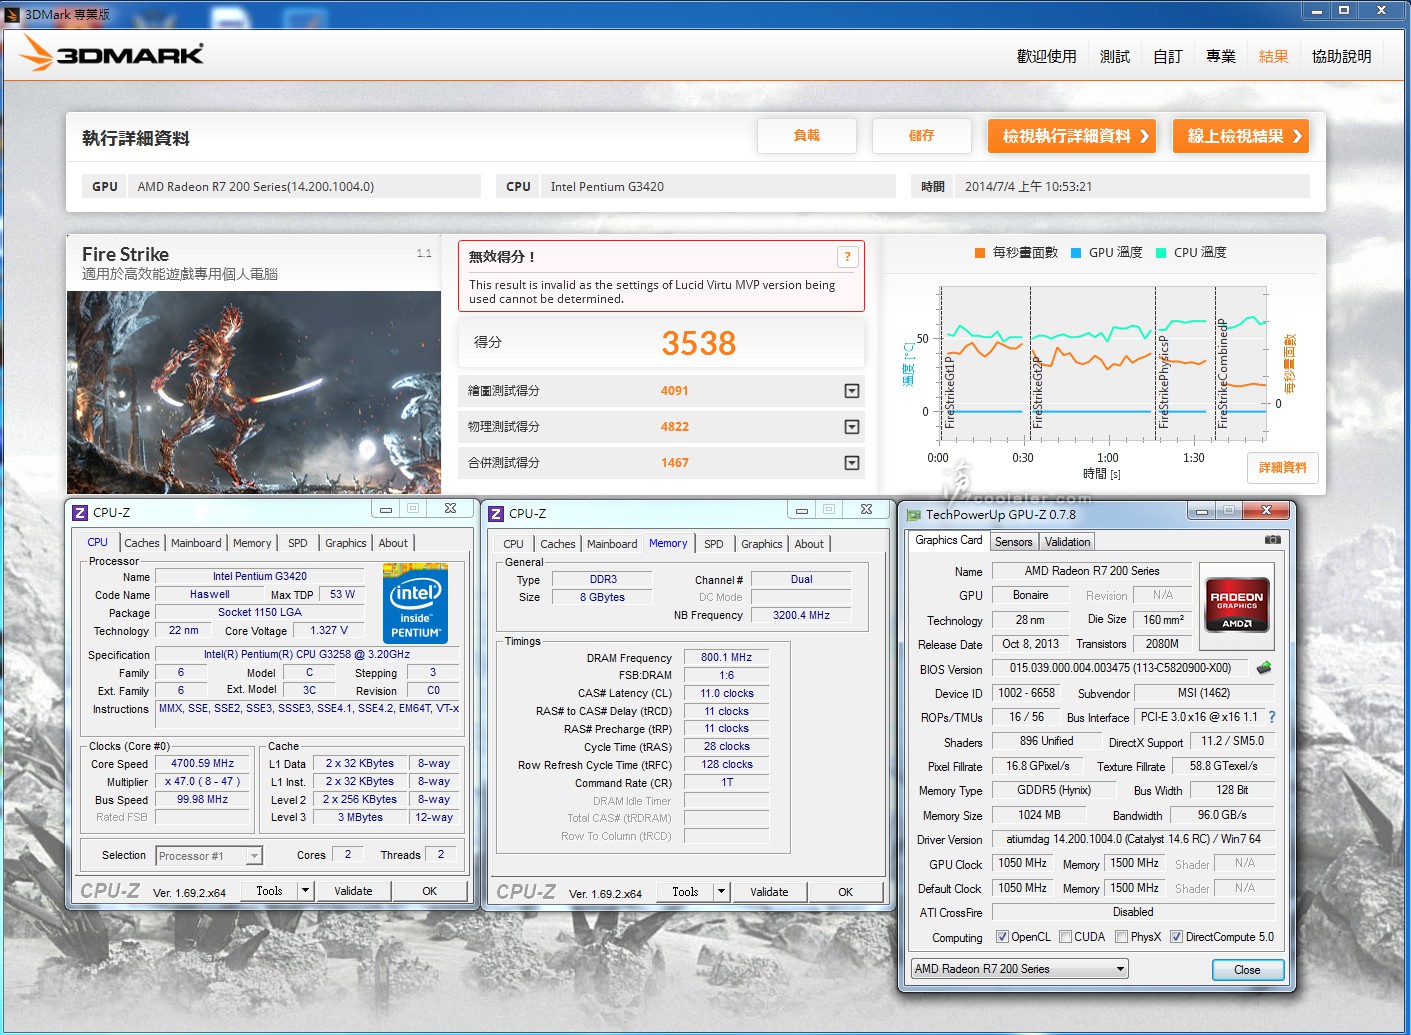The height and width of the screenshot is (1035, 1411).
Task: Click the orange frames-per-second legend square
Action: click(980, 253)
